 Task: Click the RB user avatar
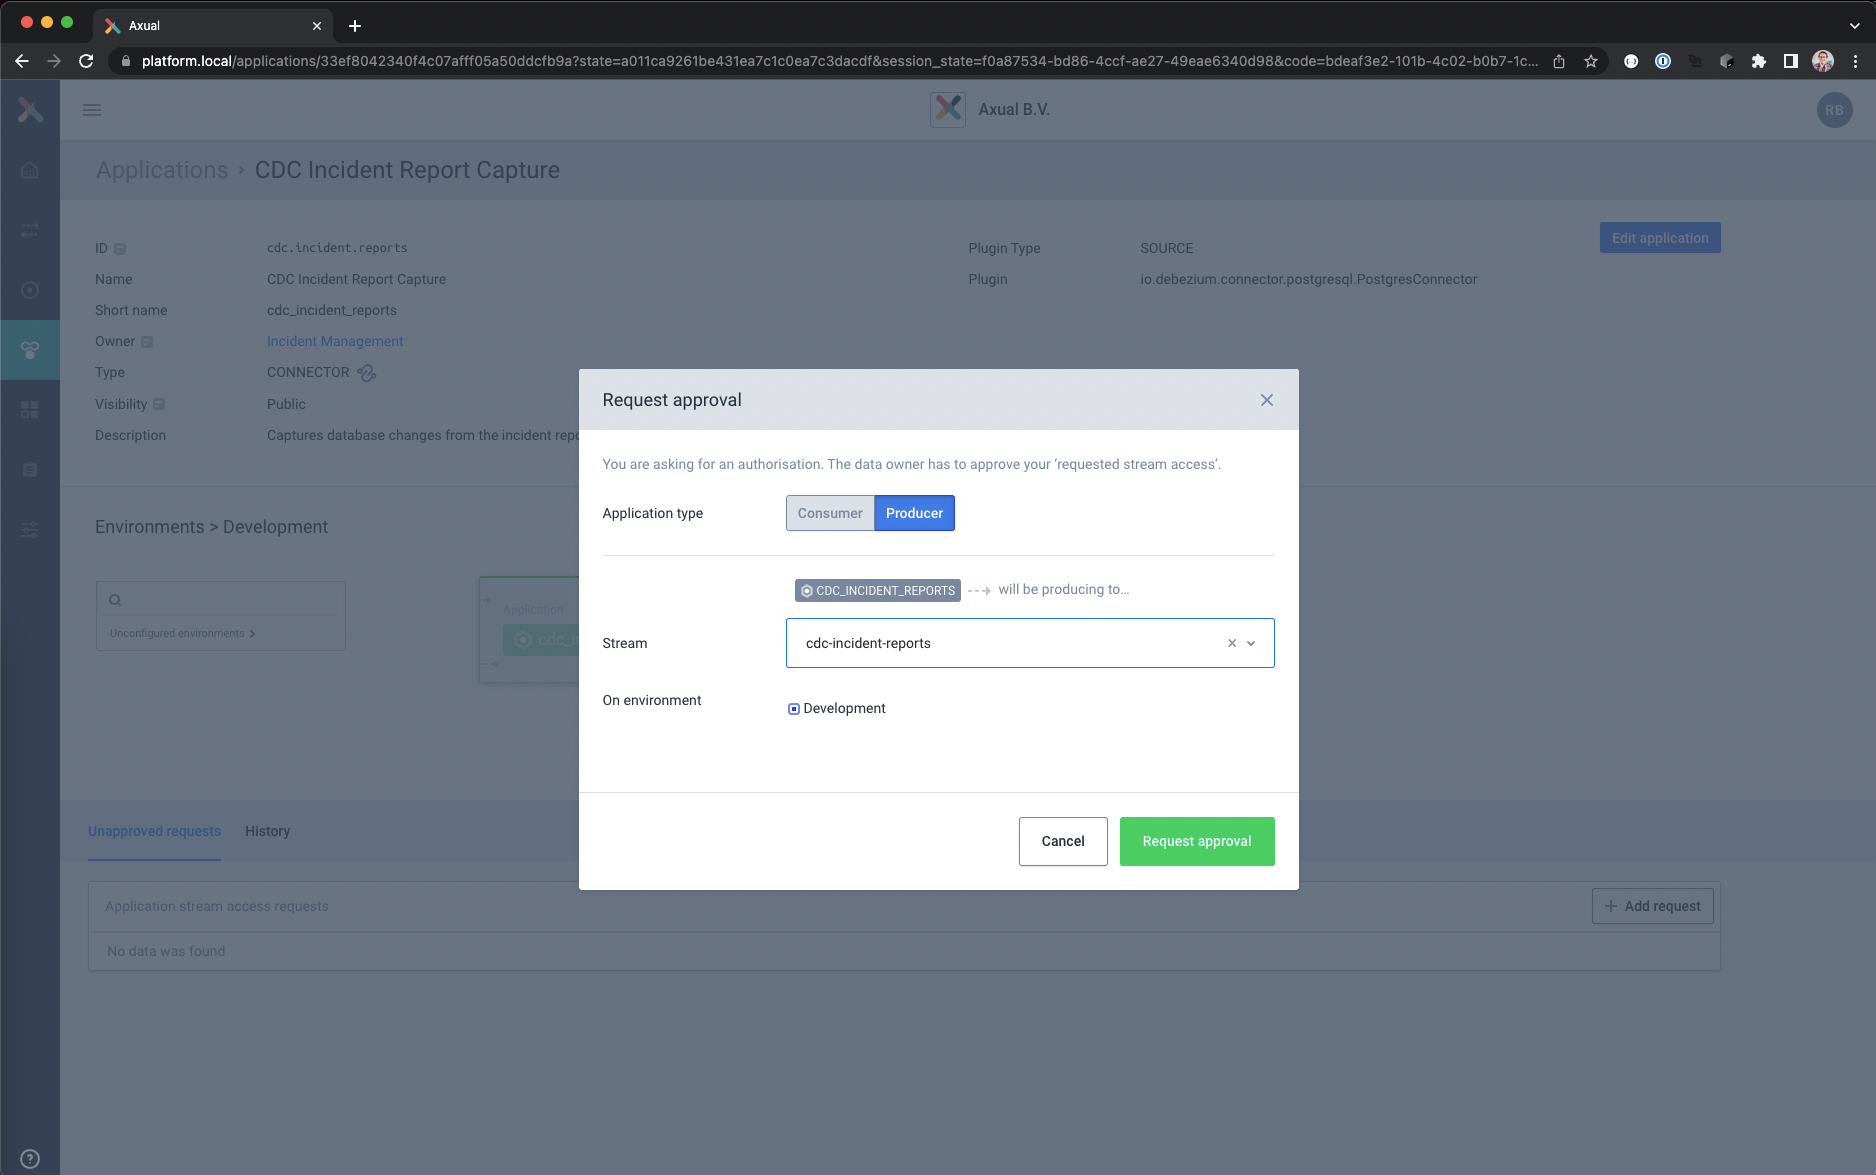click(x=1834, y=110)
